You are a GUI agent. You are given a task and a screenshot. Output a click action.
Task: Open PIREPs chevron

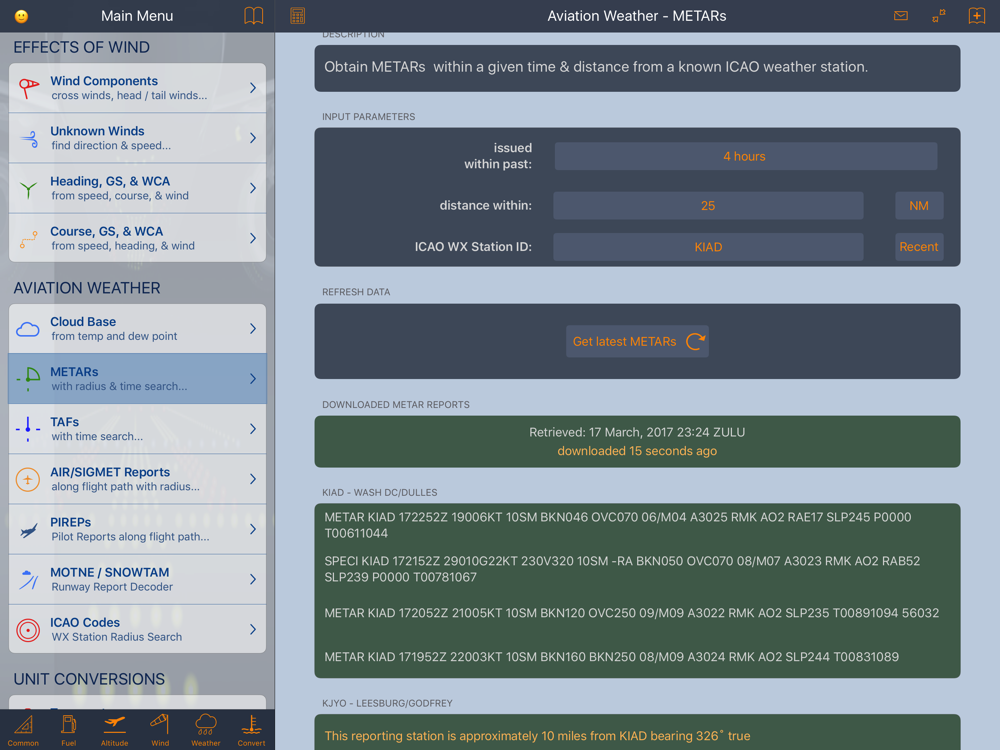pos(253,529)
